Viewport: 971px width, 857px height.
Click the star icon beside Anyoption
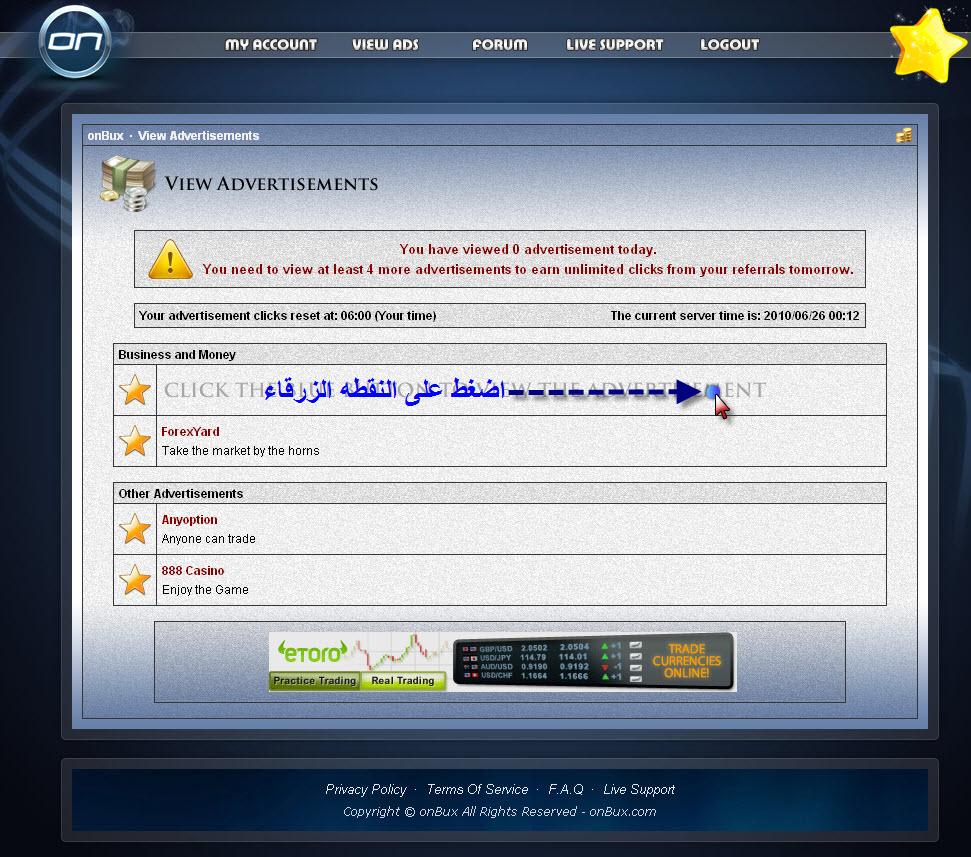(x=134, y=529)
